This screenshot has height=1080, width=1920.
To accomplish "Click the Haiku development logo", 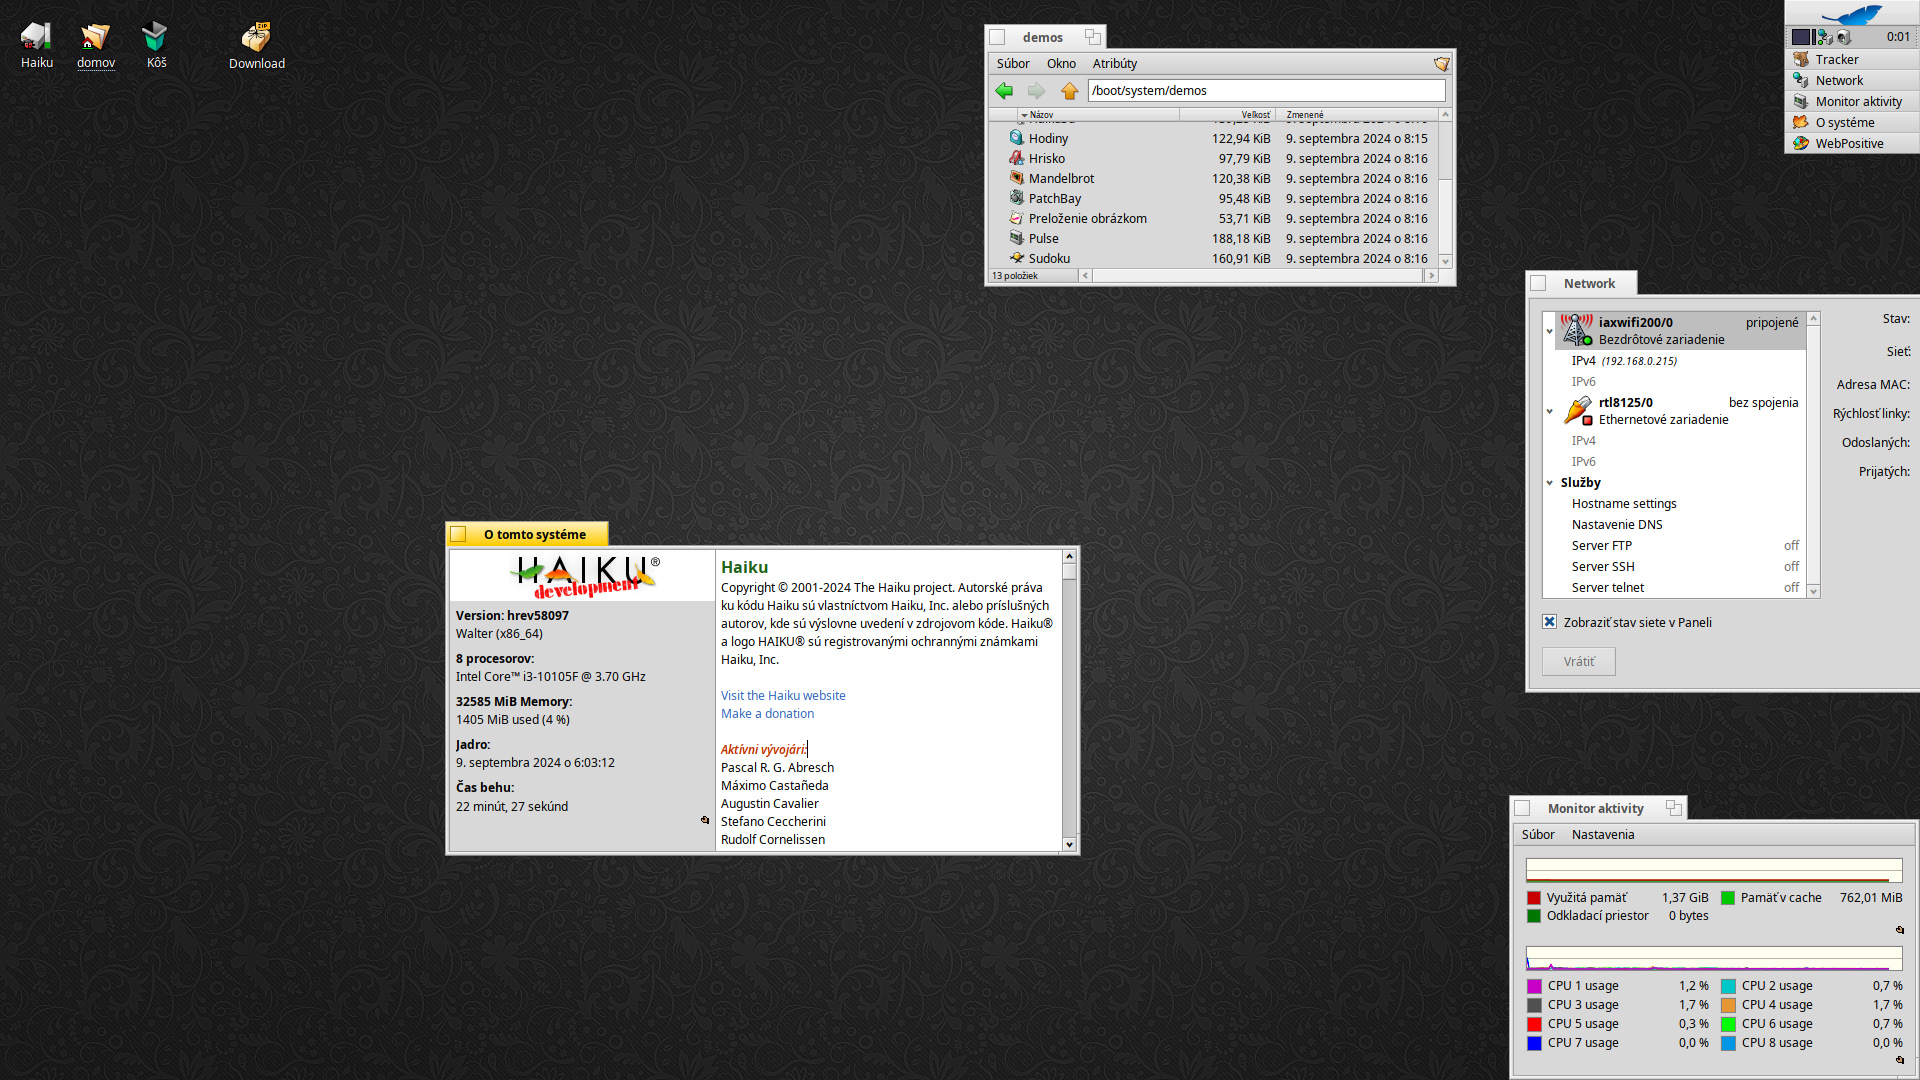I will 584,577.
